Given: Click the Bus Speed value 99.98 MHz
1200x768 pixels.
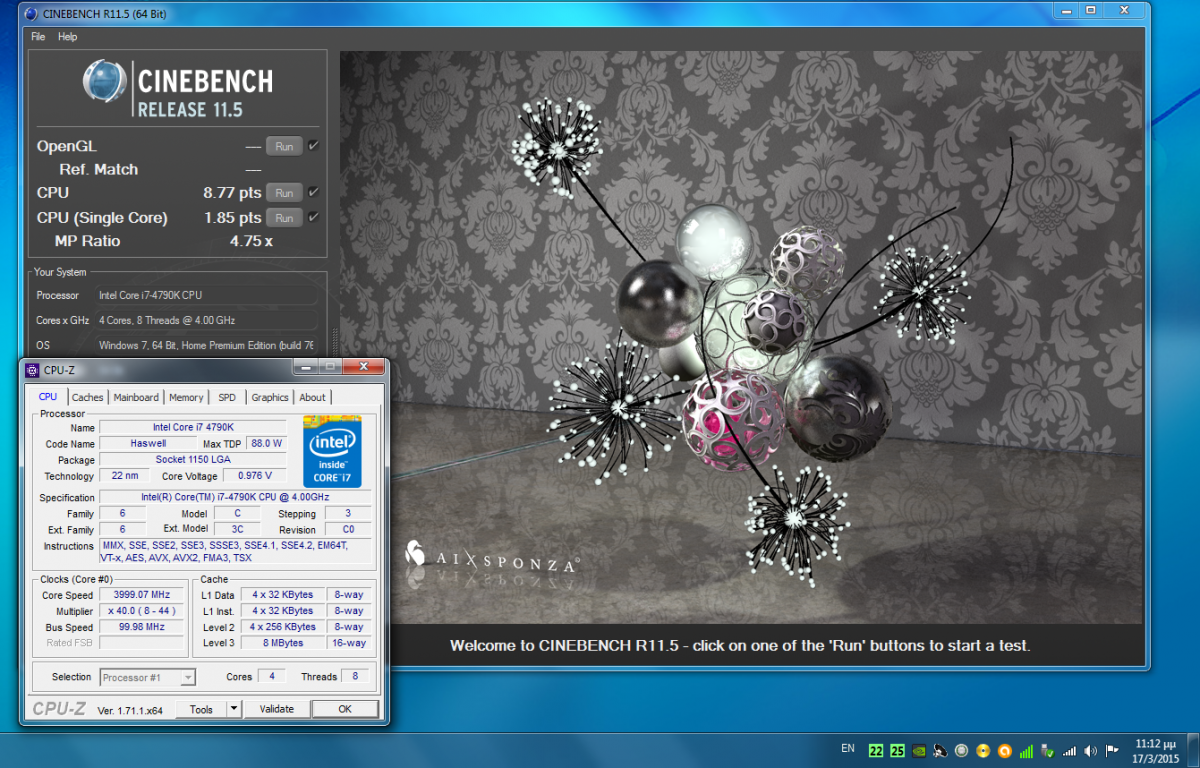Looking at the screenshot, I should [140, 627].
